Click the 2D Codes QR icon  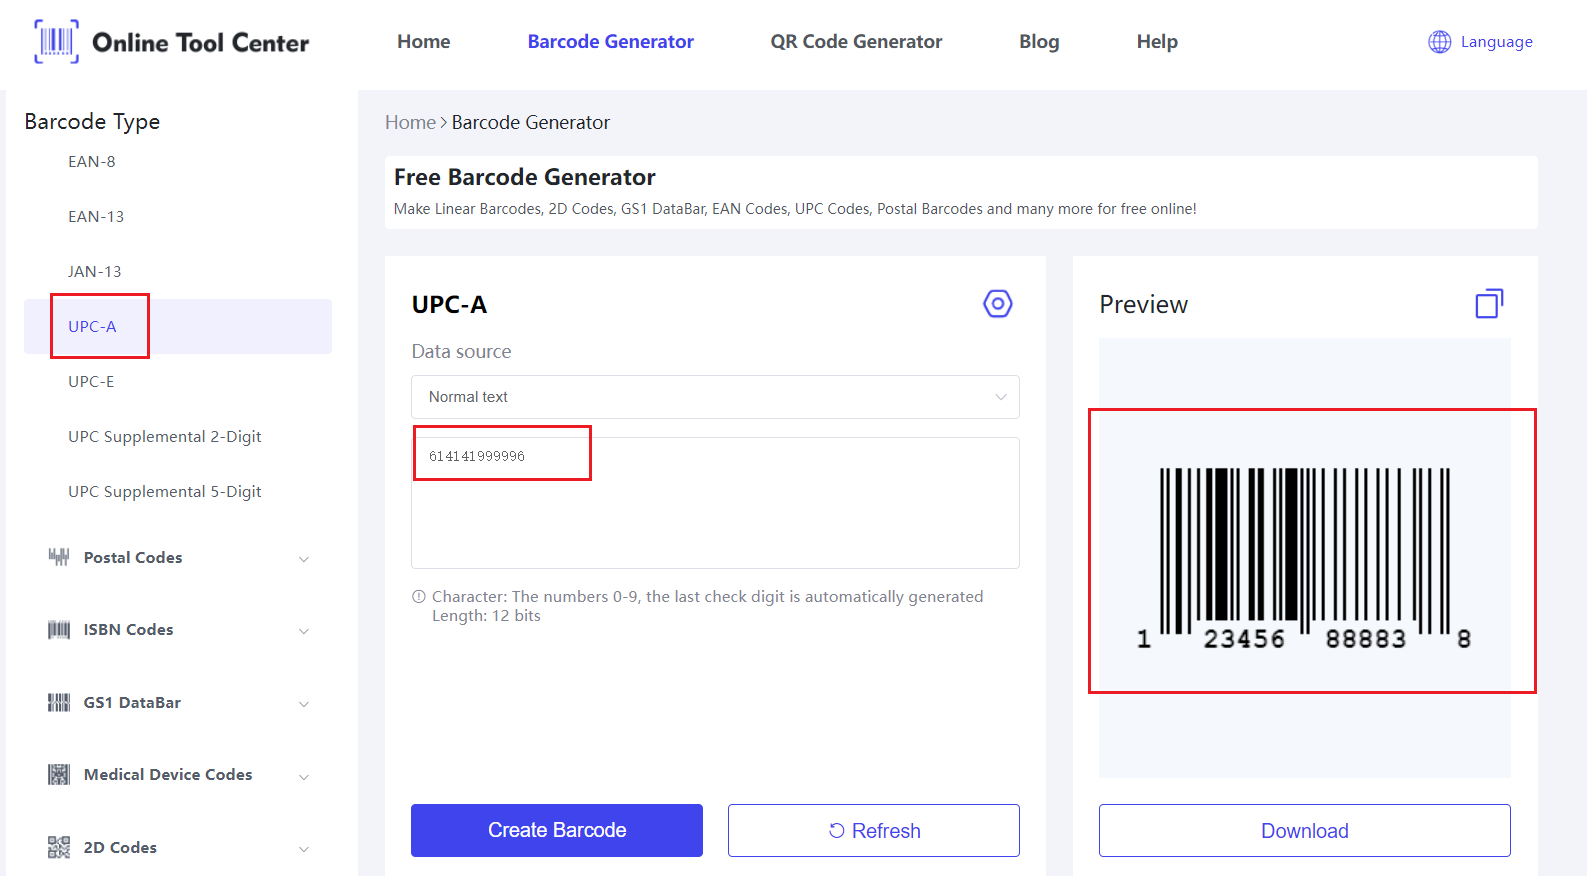59,848
